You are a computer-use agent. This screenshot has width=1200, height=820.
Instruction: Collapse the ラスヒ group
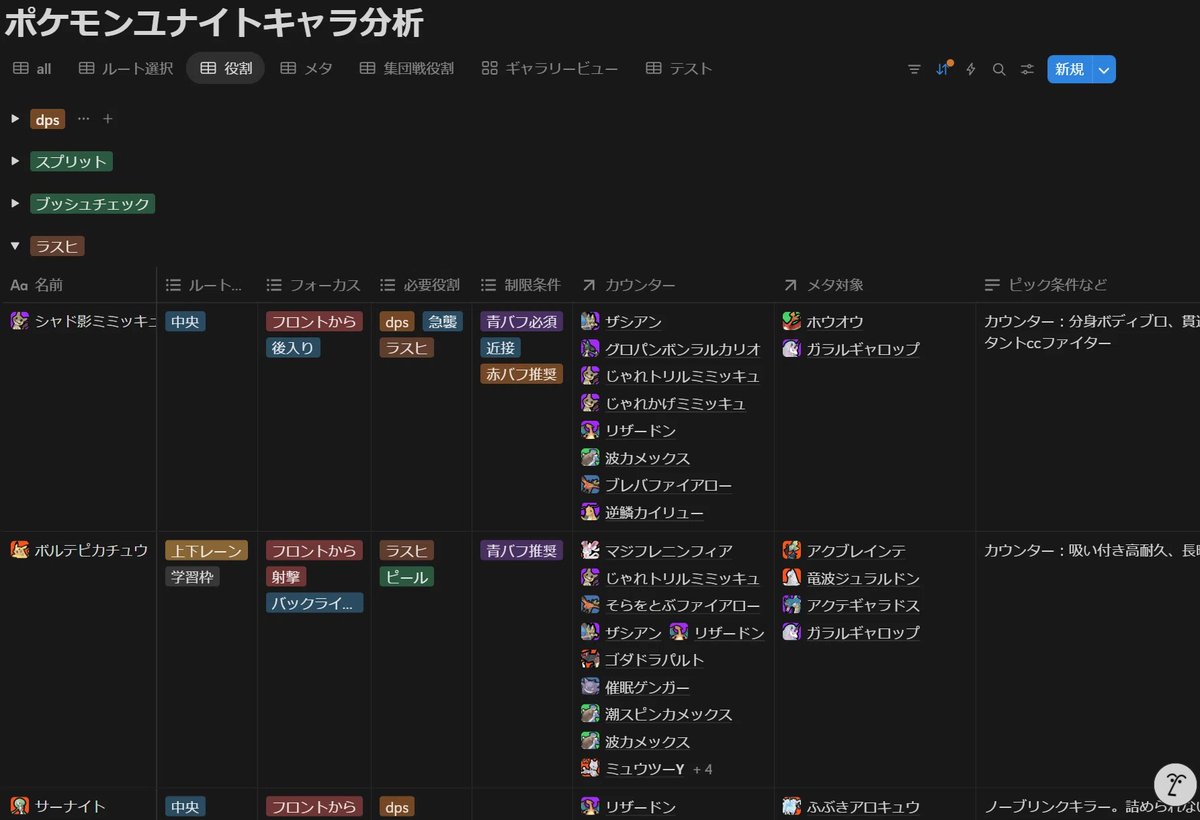click(x=15, y=245)
